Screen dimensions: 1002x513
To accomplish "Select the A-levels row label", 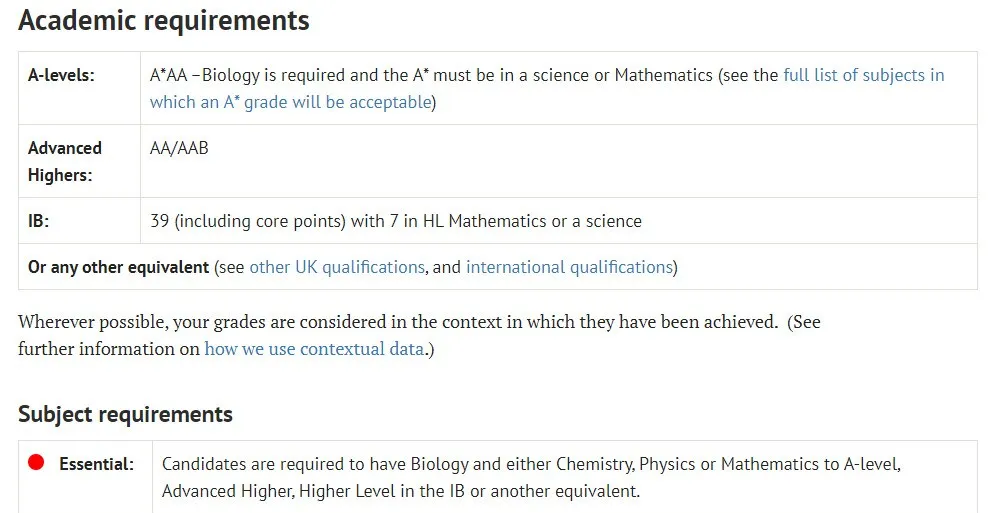I will pyautogui.click(x=61, y=75).
